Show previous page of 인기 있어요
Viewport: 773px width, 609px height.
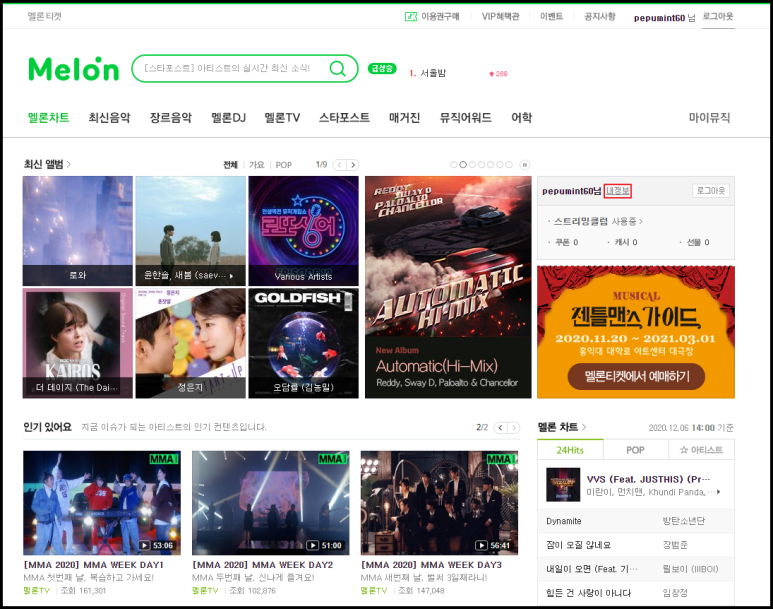tap(500, 428)
